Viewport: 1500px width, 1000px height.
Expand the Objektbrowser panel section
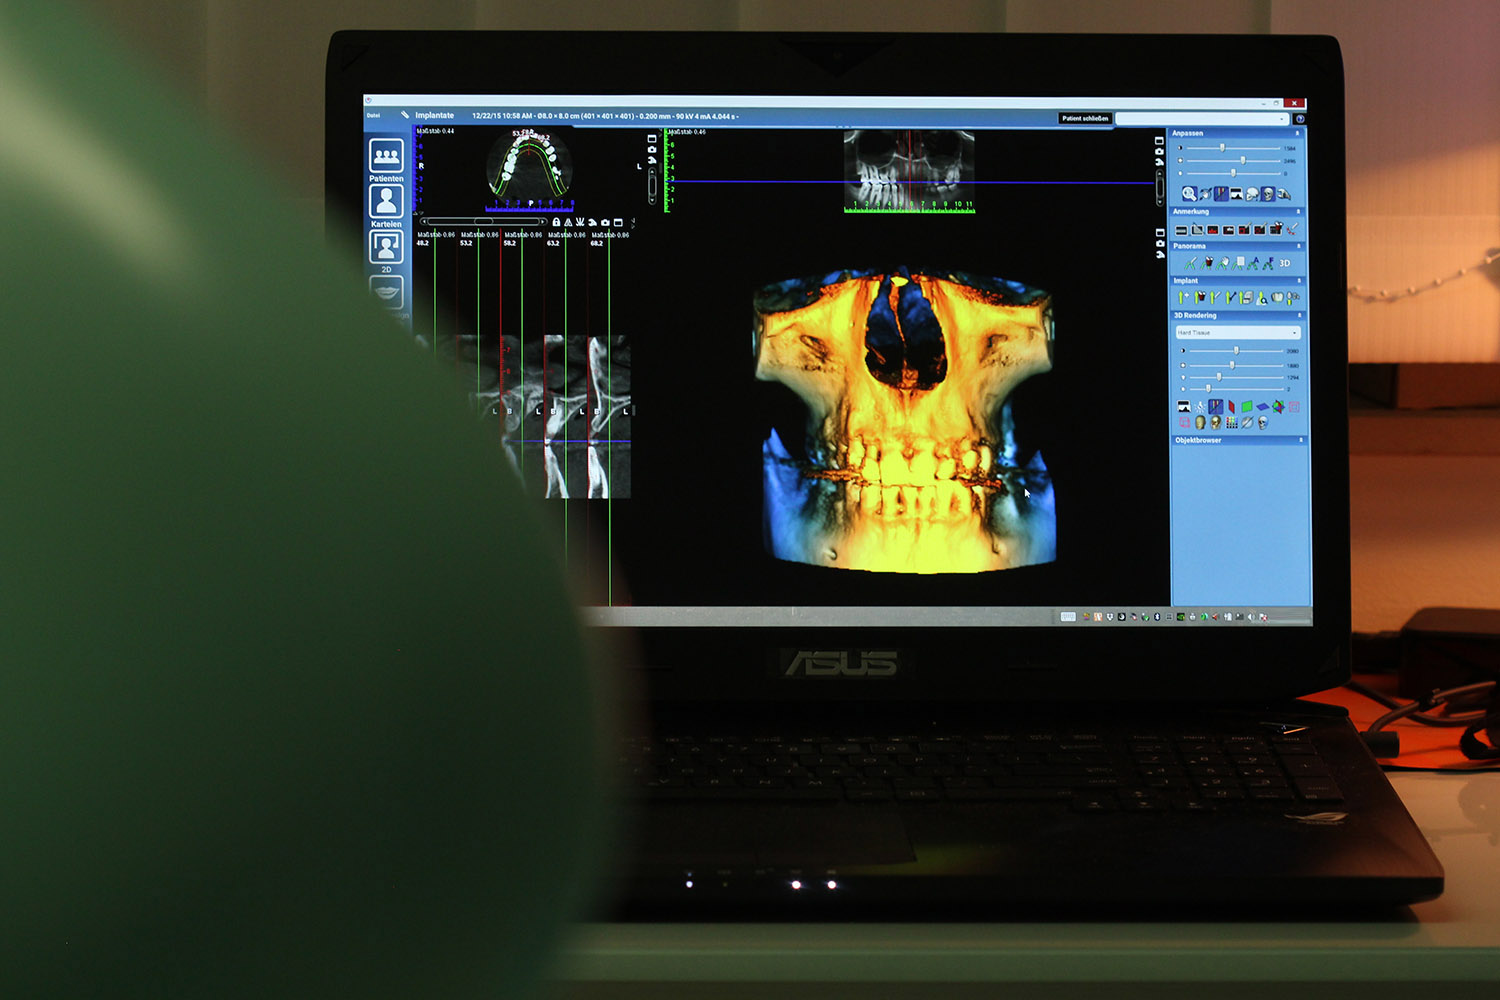click(1300, 440)
